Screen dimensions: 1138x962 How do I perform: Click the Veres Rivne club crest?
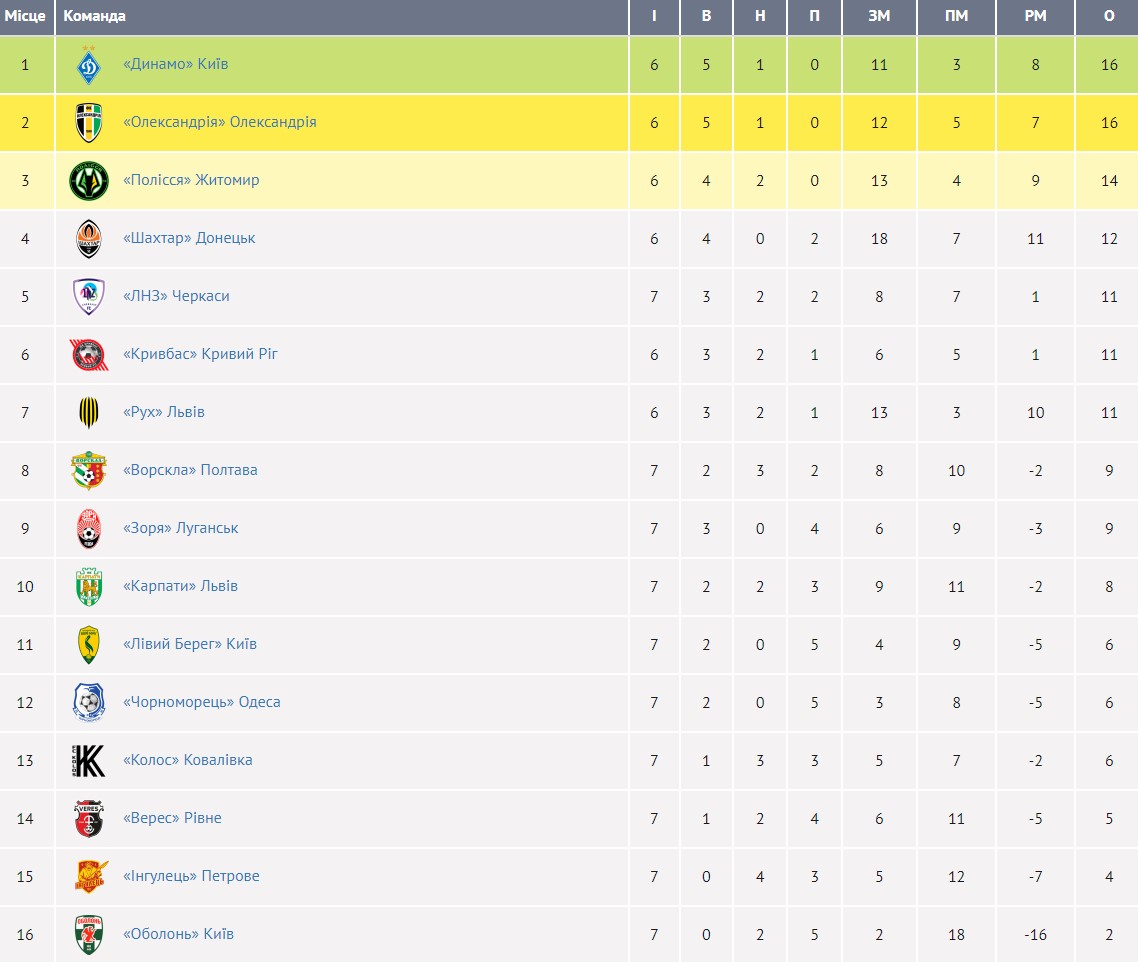pos(89,818)
